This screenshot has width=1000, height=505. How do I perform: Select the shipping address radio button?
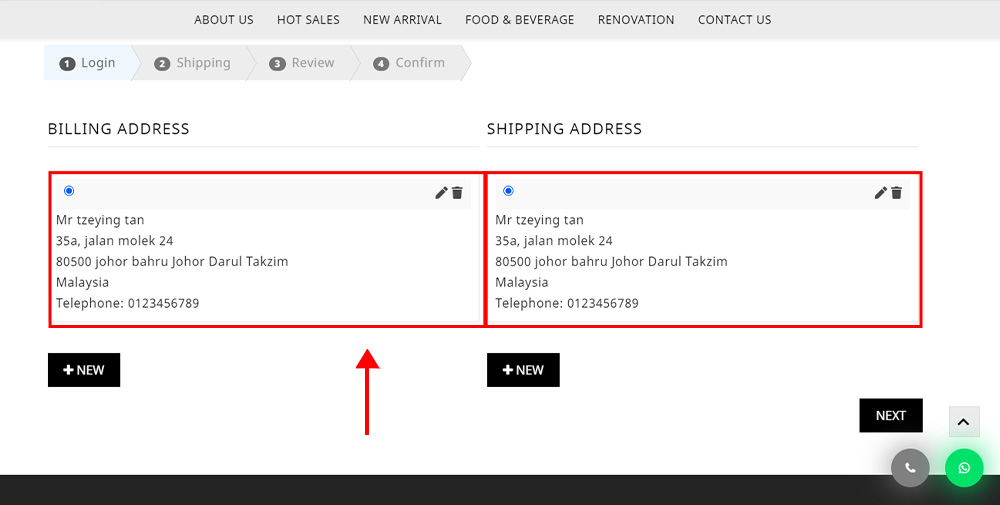tap(508, 191)
